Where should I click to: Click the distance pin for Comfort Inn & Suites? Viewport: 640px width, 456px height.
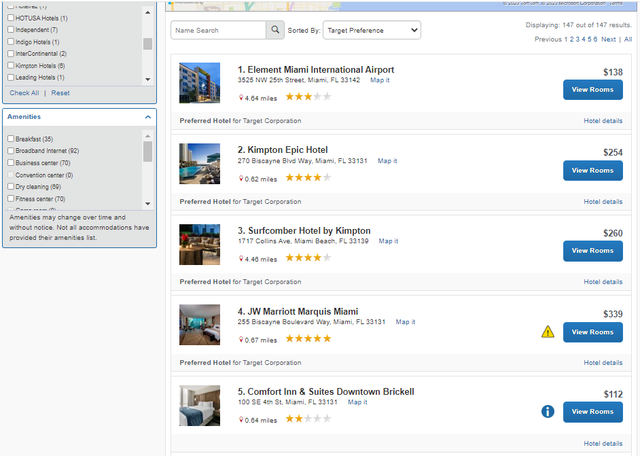pos(241,420)
